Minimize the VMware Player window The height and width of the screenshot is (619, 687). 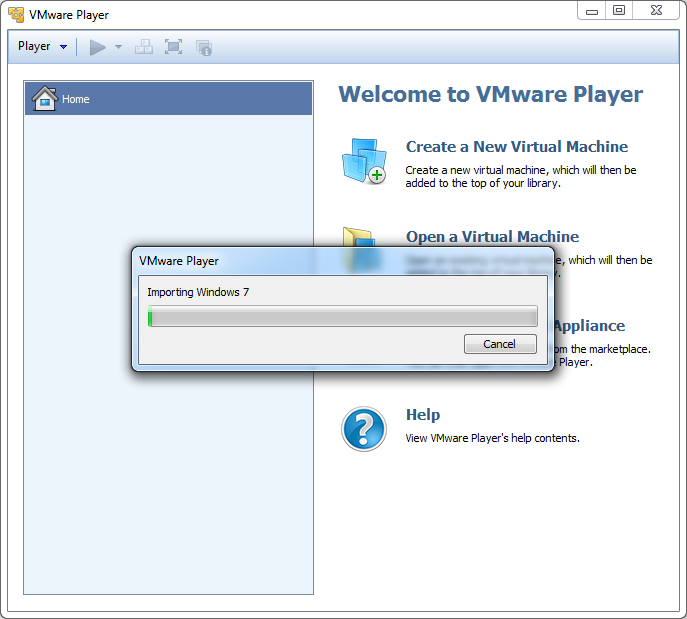(592, 10)
